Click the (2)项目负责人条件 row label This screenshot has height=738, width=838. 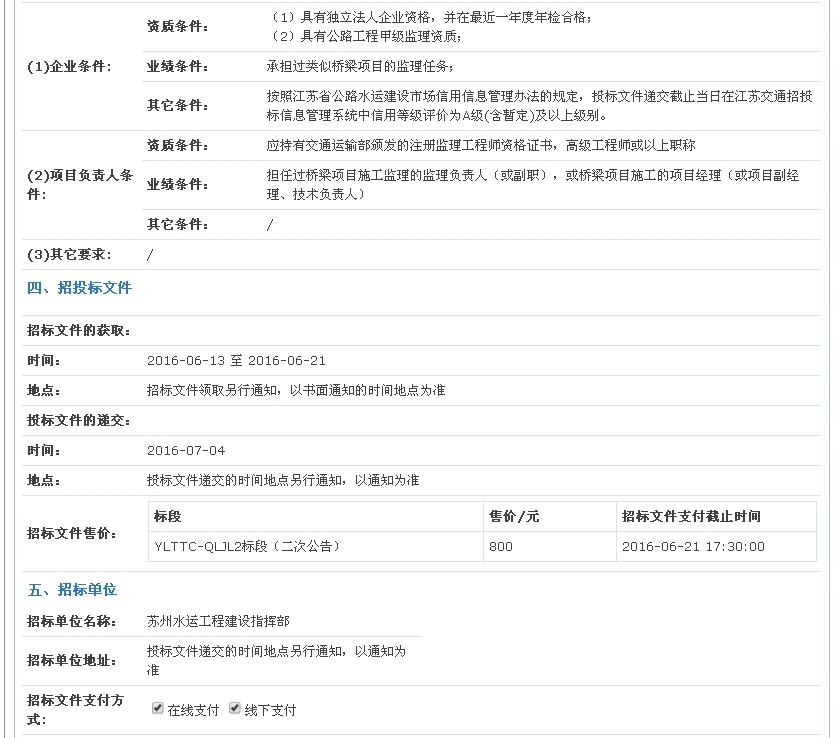click(x=80, y=185)
